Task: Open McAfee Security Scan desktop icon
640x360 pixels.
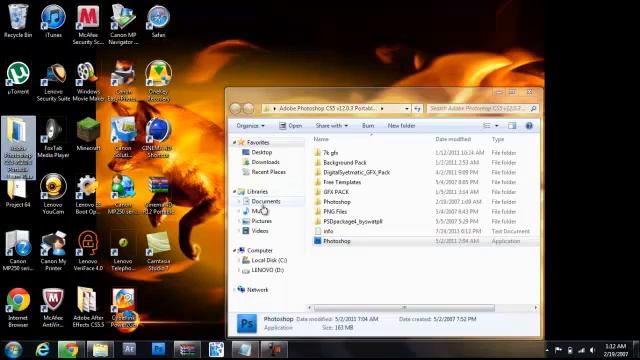Action: (88, 24)
